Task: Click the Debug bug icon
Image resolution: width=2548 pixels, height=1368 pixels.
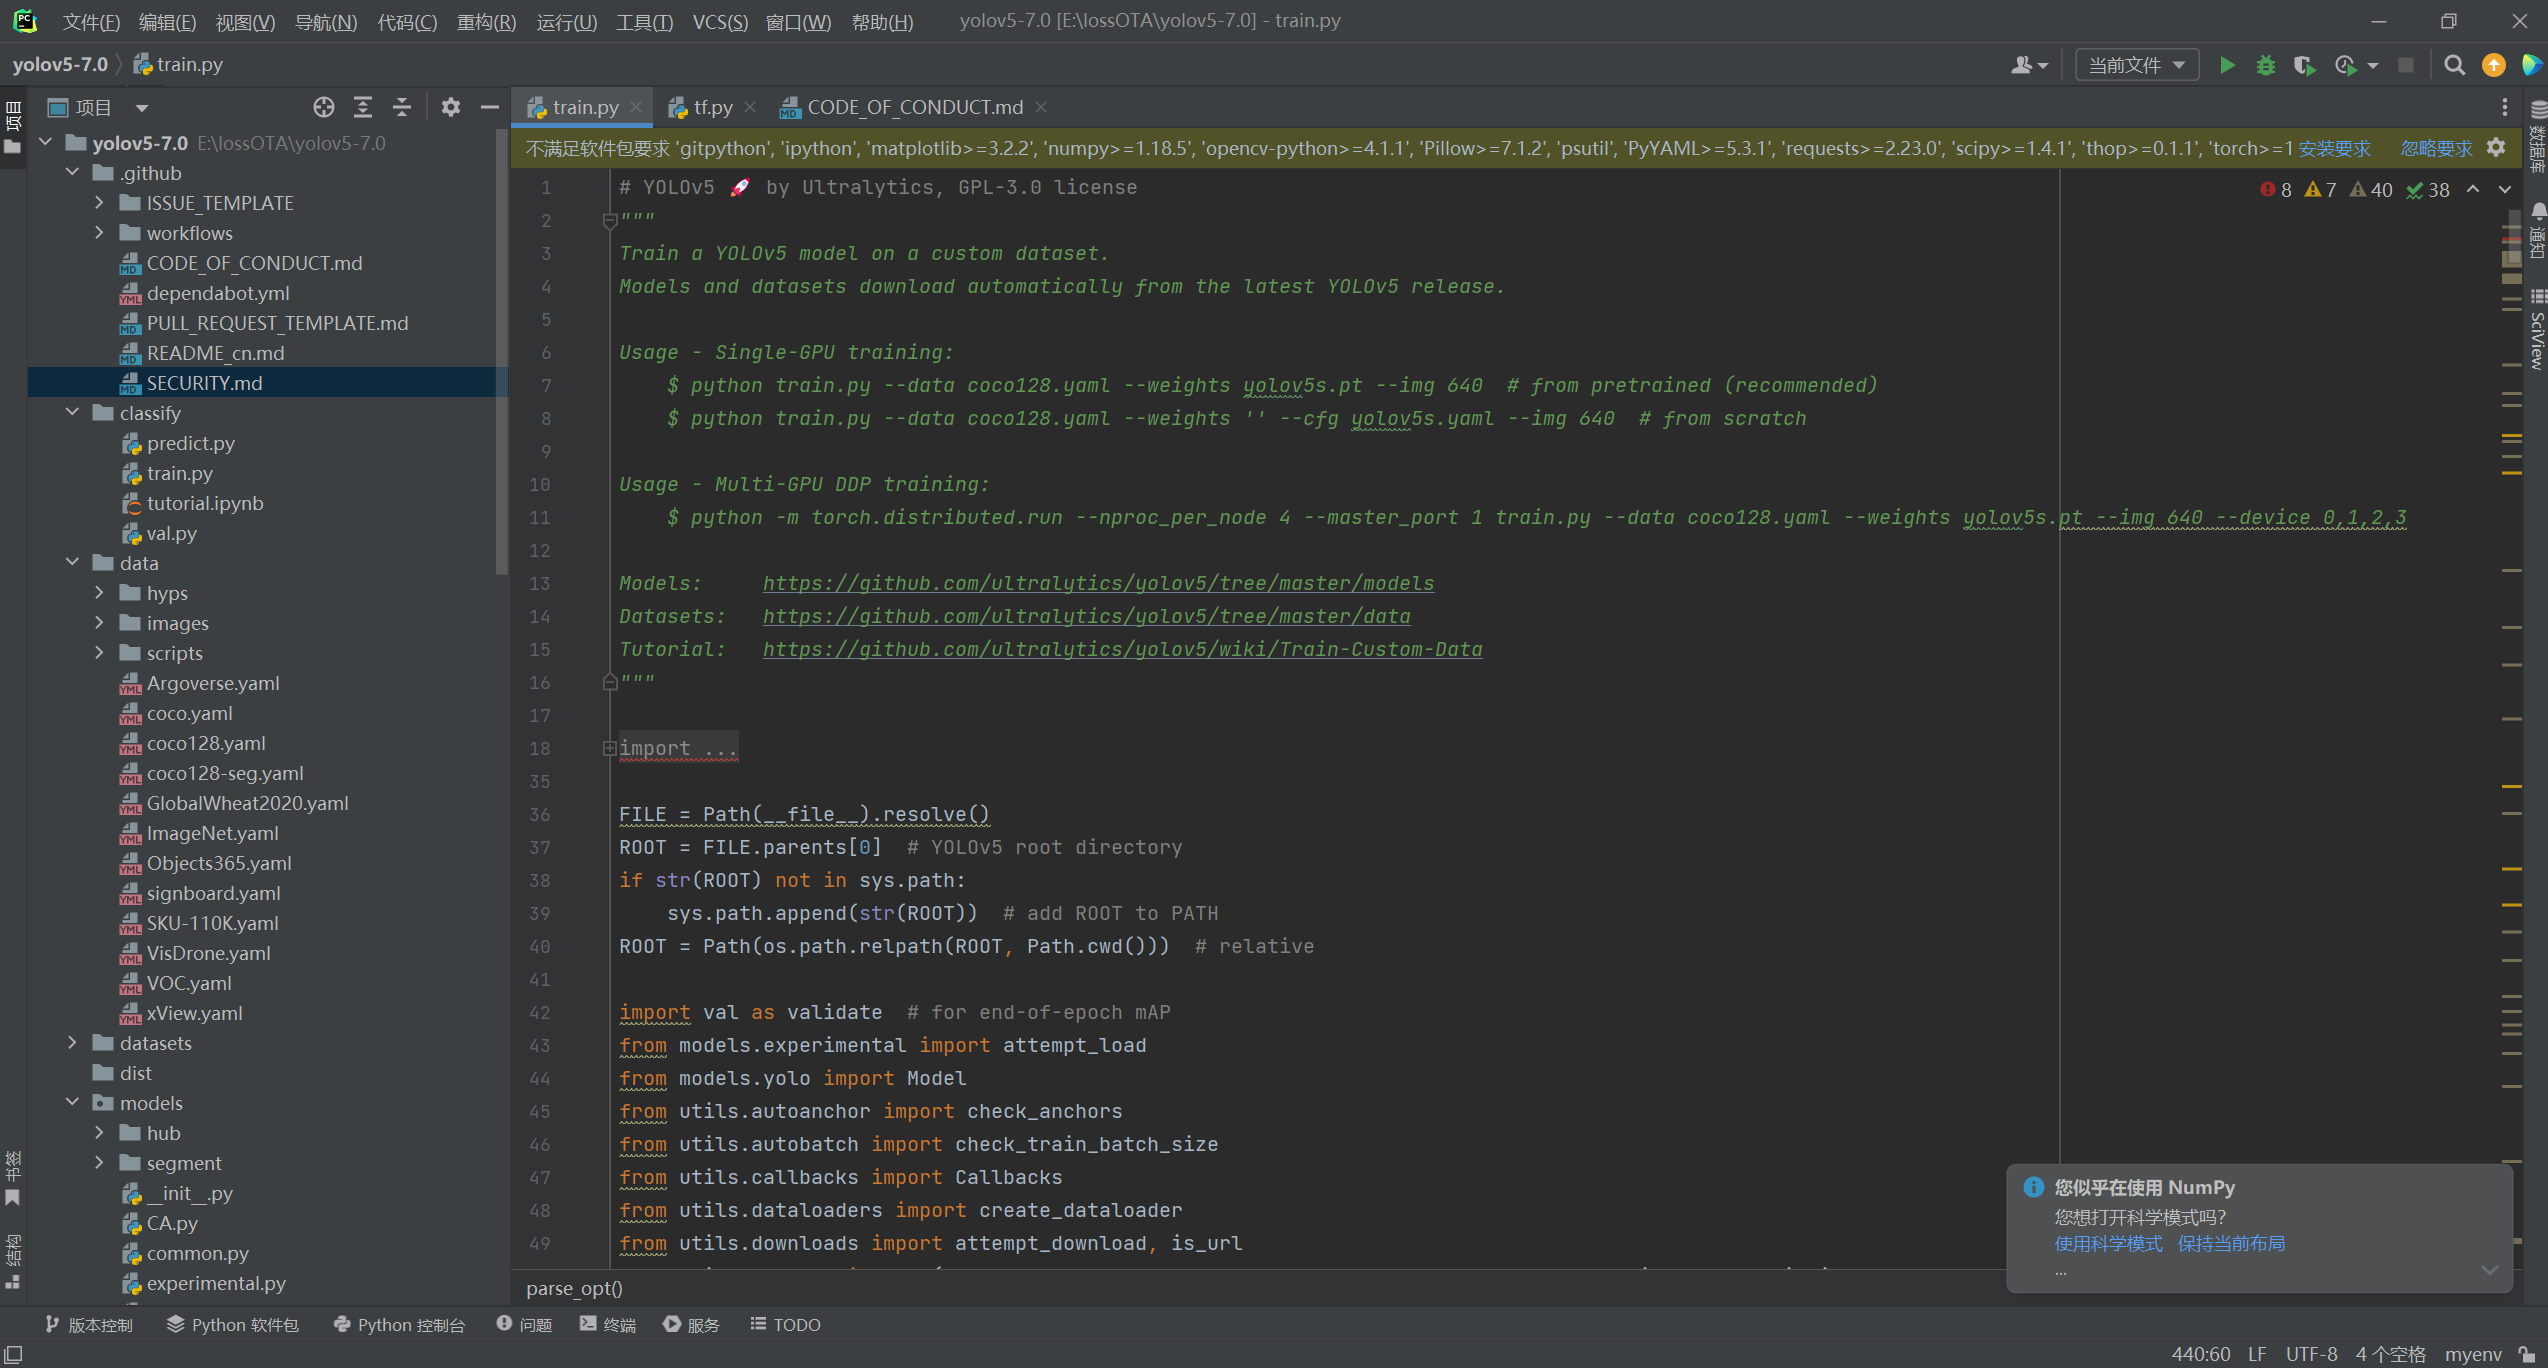Action: coord(2266,65)
